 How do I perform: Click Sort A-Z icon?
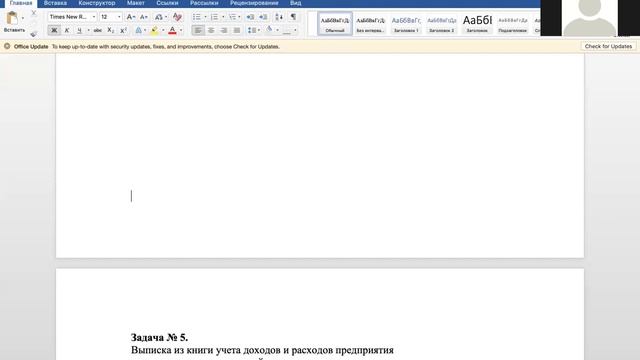[x=279, y=17]
